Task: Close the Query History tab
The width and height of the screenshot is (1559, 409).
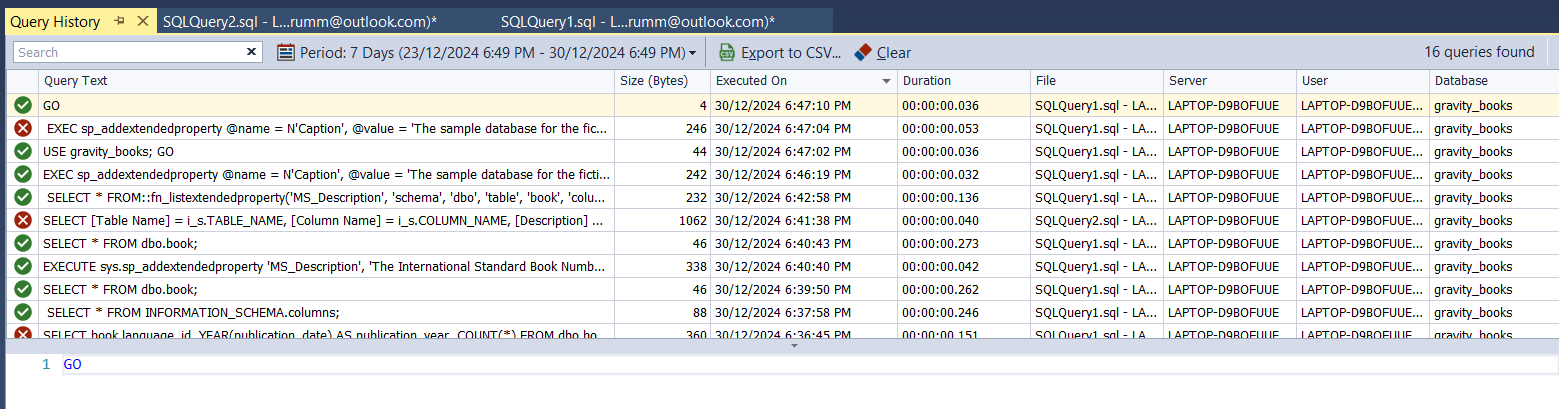Action: click(x=142, y=21)
